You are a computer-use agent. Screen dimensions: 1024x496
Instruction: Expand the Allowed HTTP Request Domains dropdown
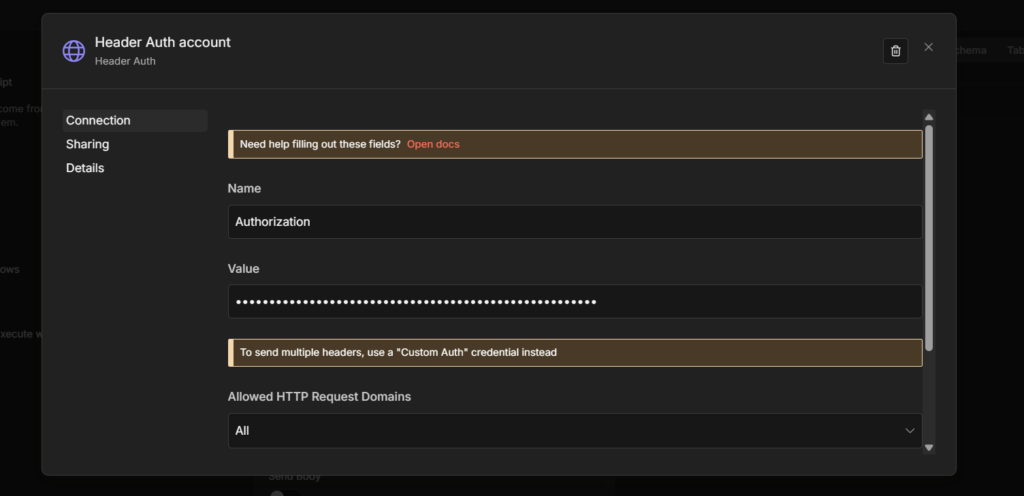(574, 431)
